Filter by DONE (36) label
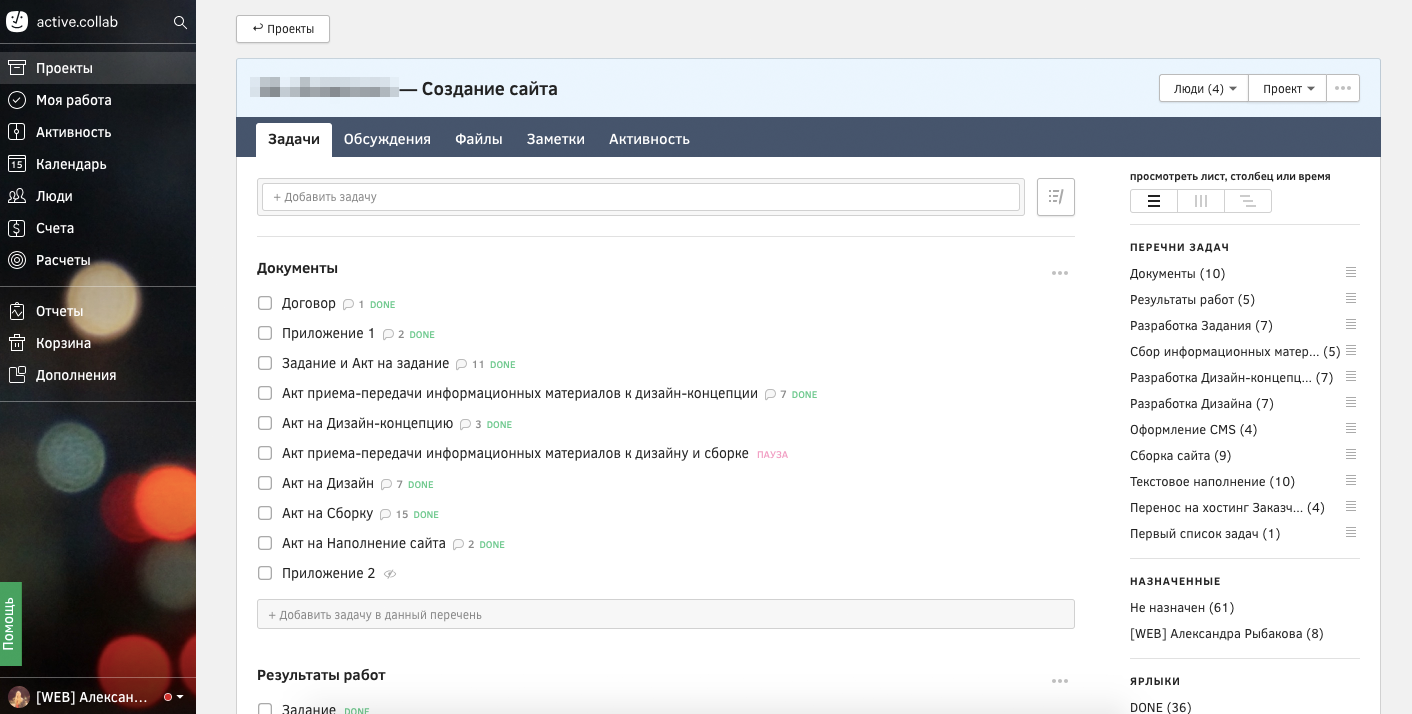The height and width of the screenshot is (714, 1412). click(1160, 707)
